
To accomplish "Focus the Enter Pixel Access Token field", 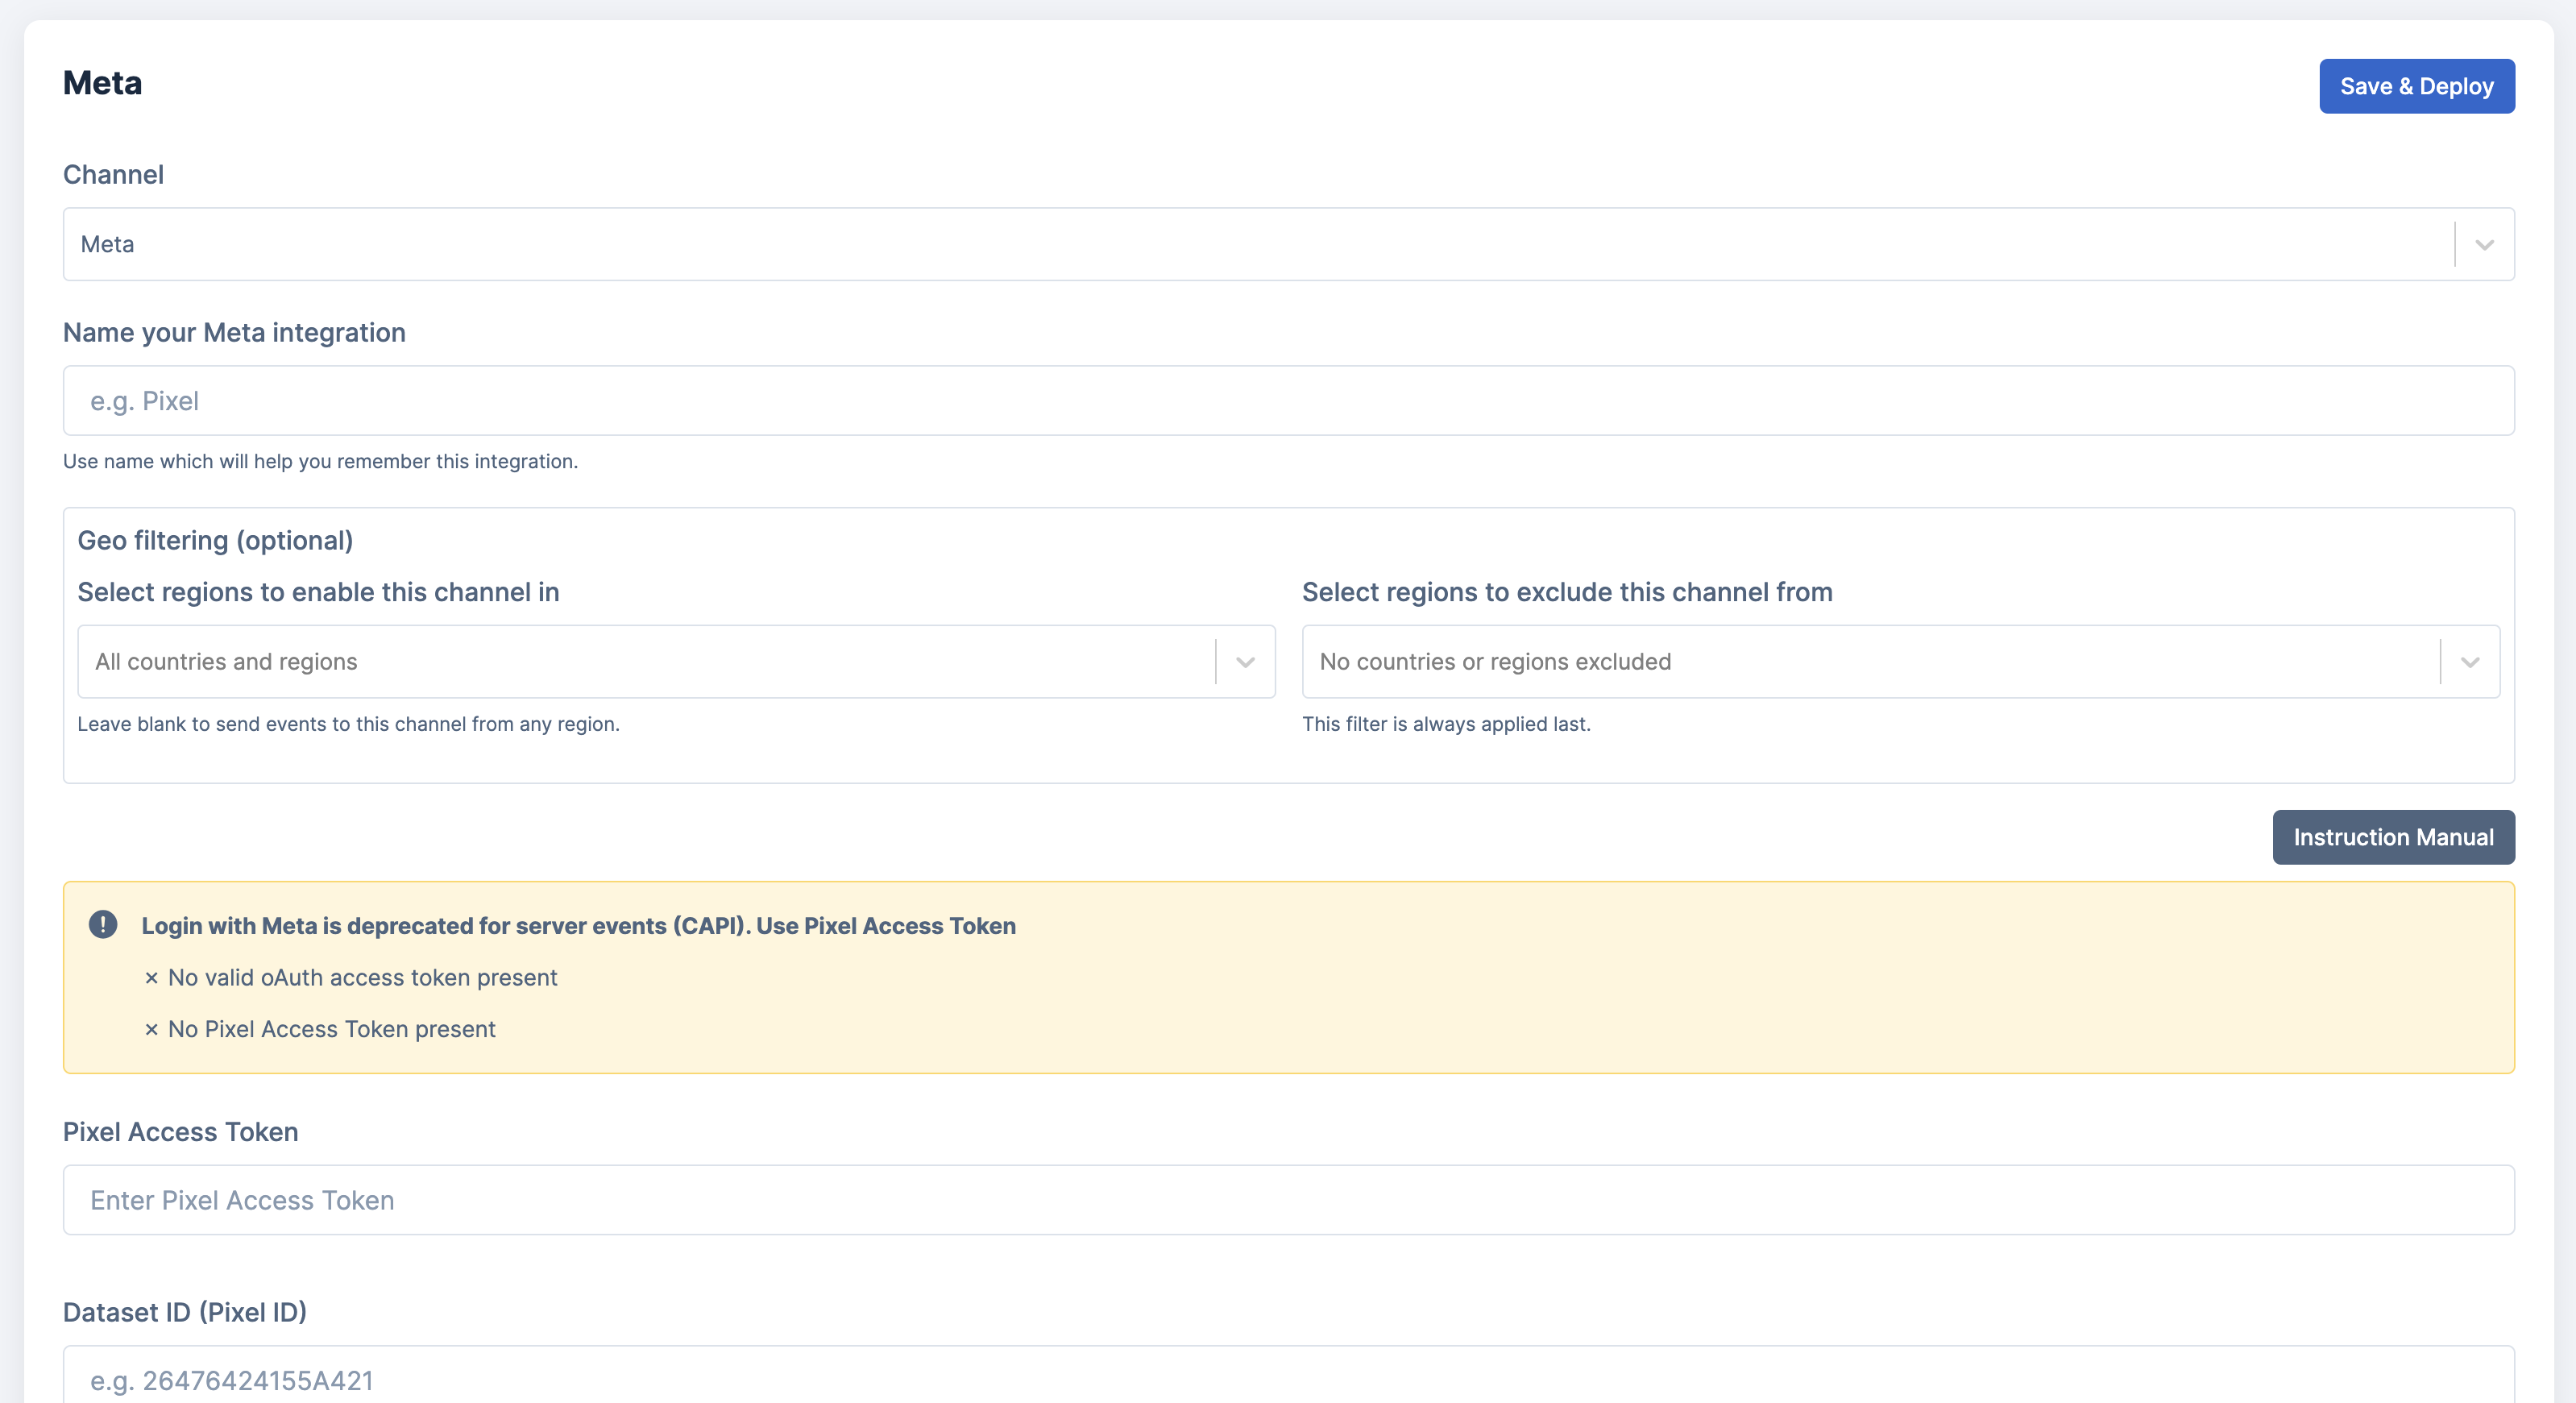I will click(1288, 1200).
